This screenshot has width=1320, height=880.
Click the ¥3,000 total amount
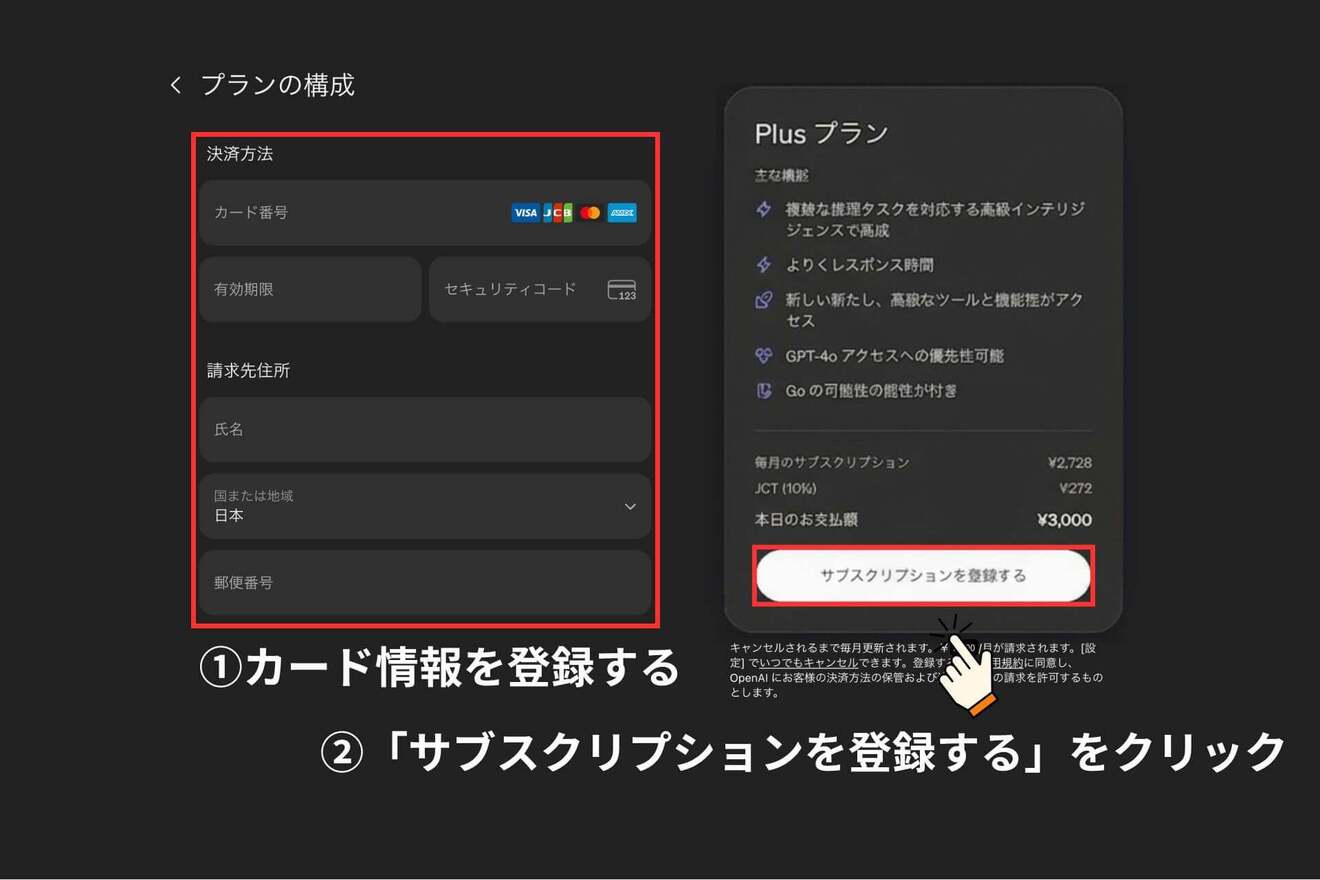click(x=1065, y=520)
